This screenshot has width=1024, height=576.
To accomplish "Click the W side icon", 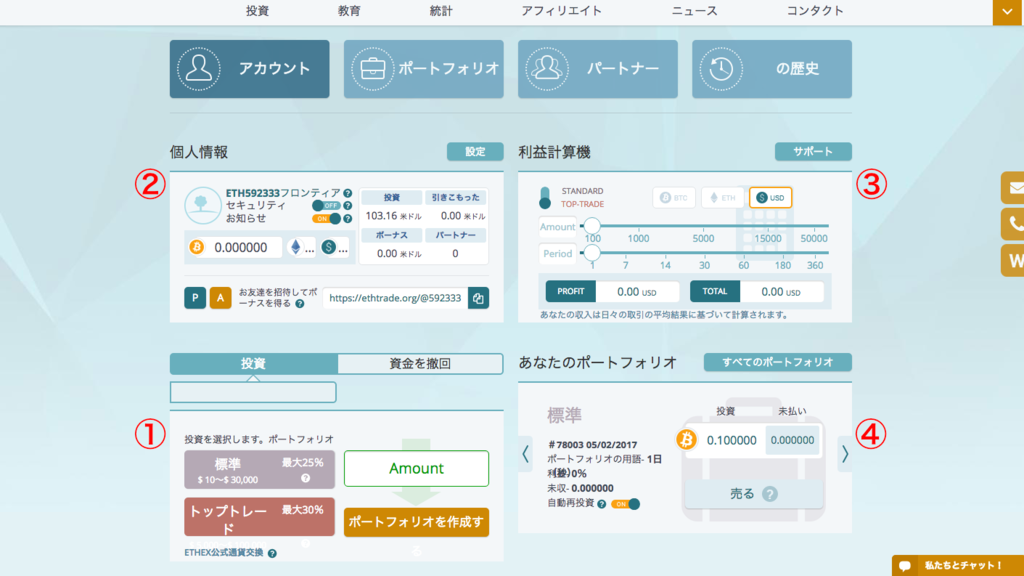I will (x=1013, y=261).
